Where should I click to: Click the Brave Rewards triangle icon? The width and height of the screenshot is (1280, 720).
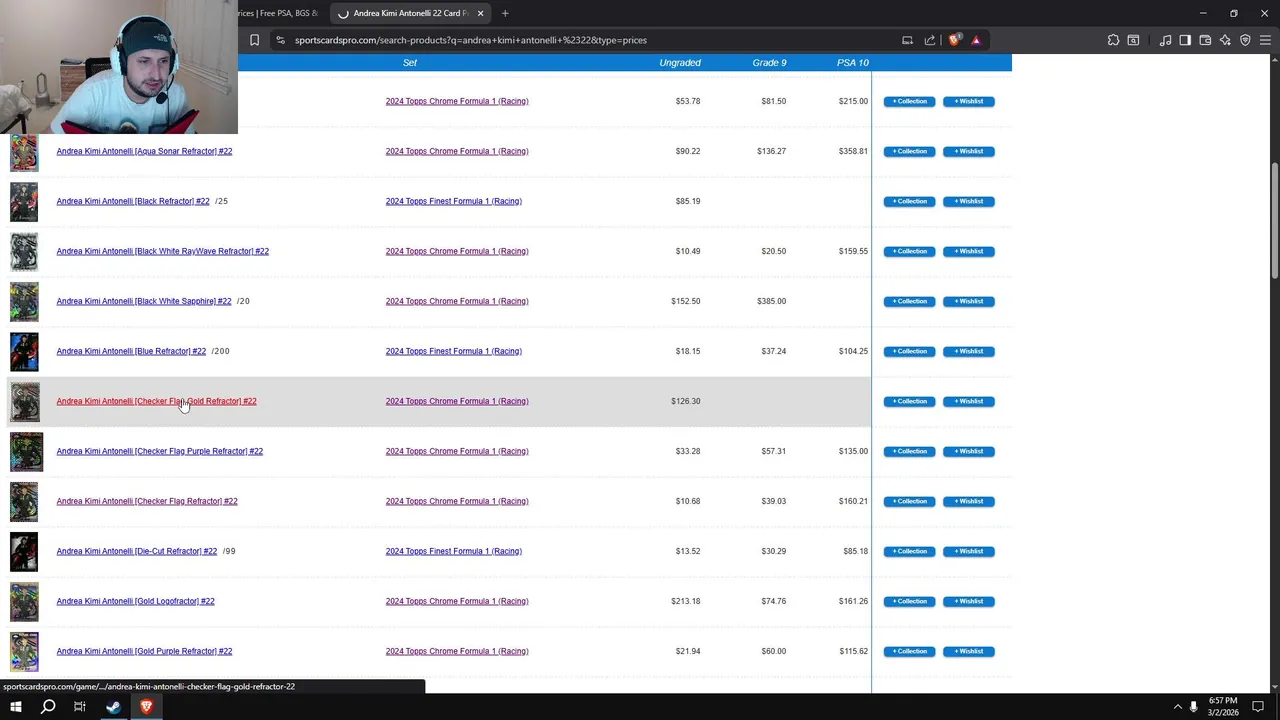976,40
